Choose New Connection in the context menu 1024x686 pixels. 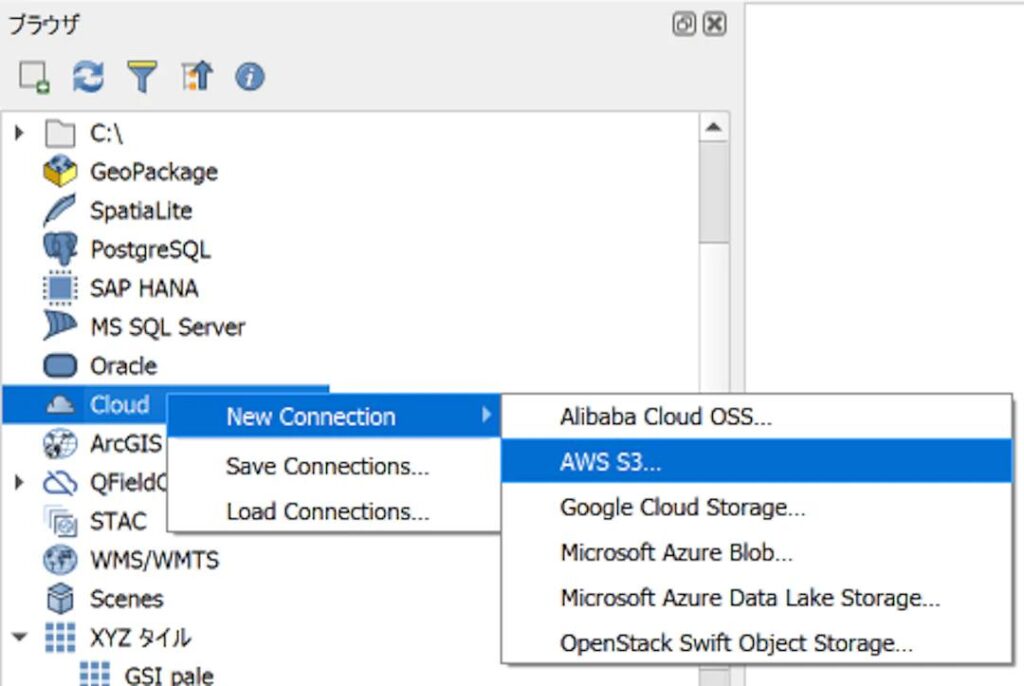334,416
